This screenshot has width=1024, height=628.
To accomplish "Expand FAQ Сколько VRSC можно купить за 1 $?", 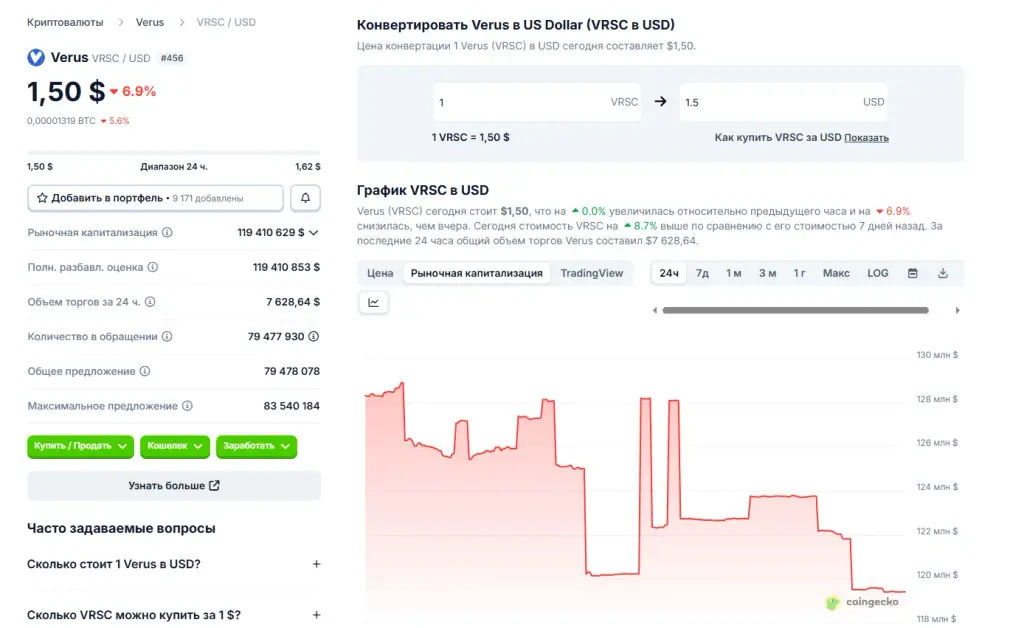I will pyautogui.click(x=174, y=615).
